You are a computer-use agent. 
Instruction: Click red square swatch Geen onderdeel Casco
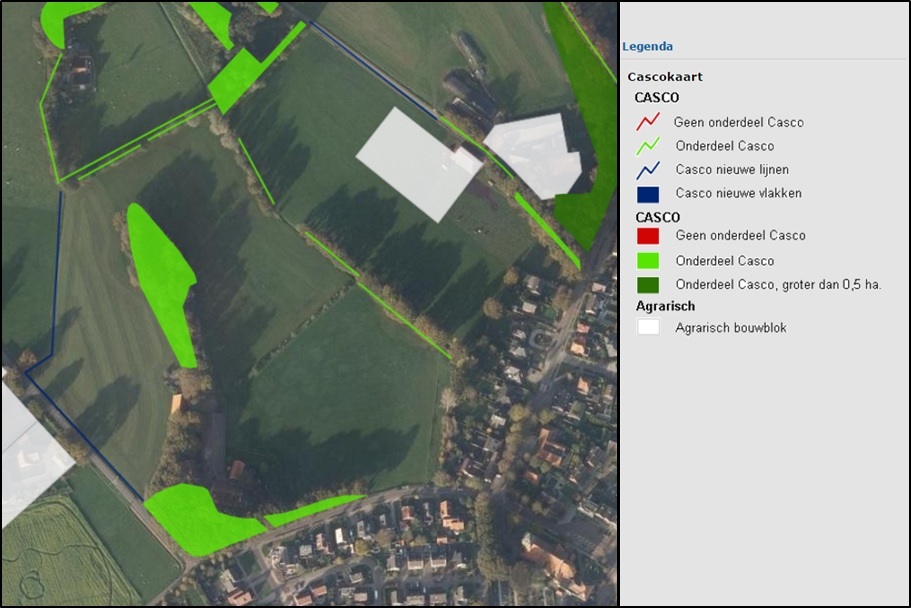pyautogui.click(x=648, y=235)
